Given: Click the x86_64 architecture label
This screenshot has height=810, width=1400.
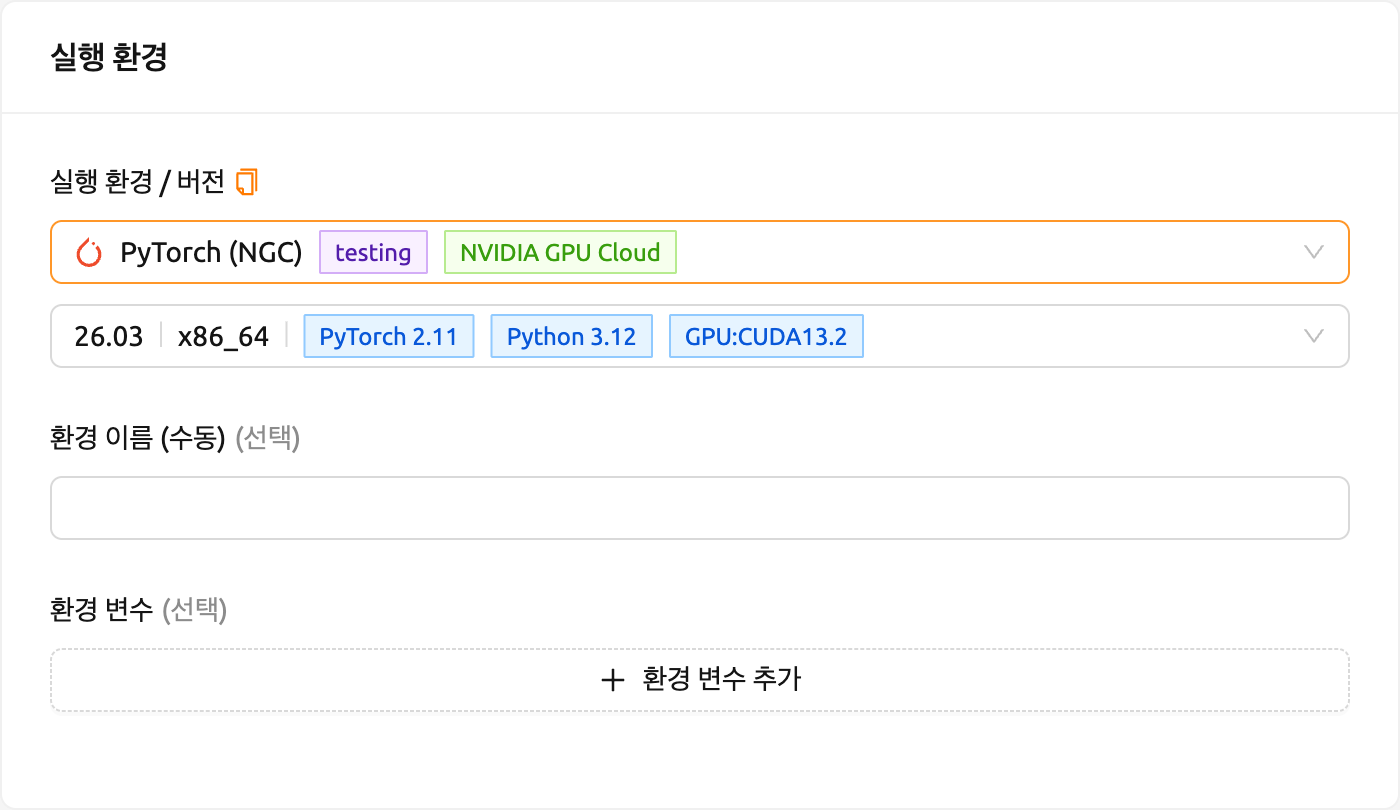Looking at the screenshot, I should tap(224, 337).
